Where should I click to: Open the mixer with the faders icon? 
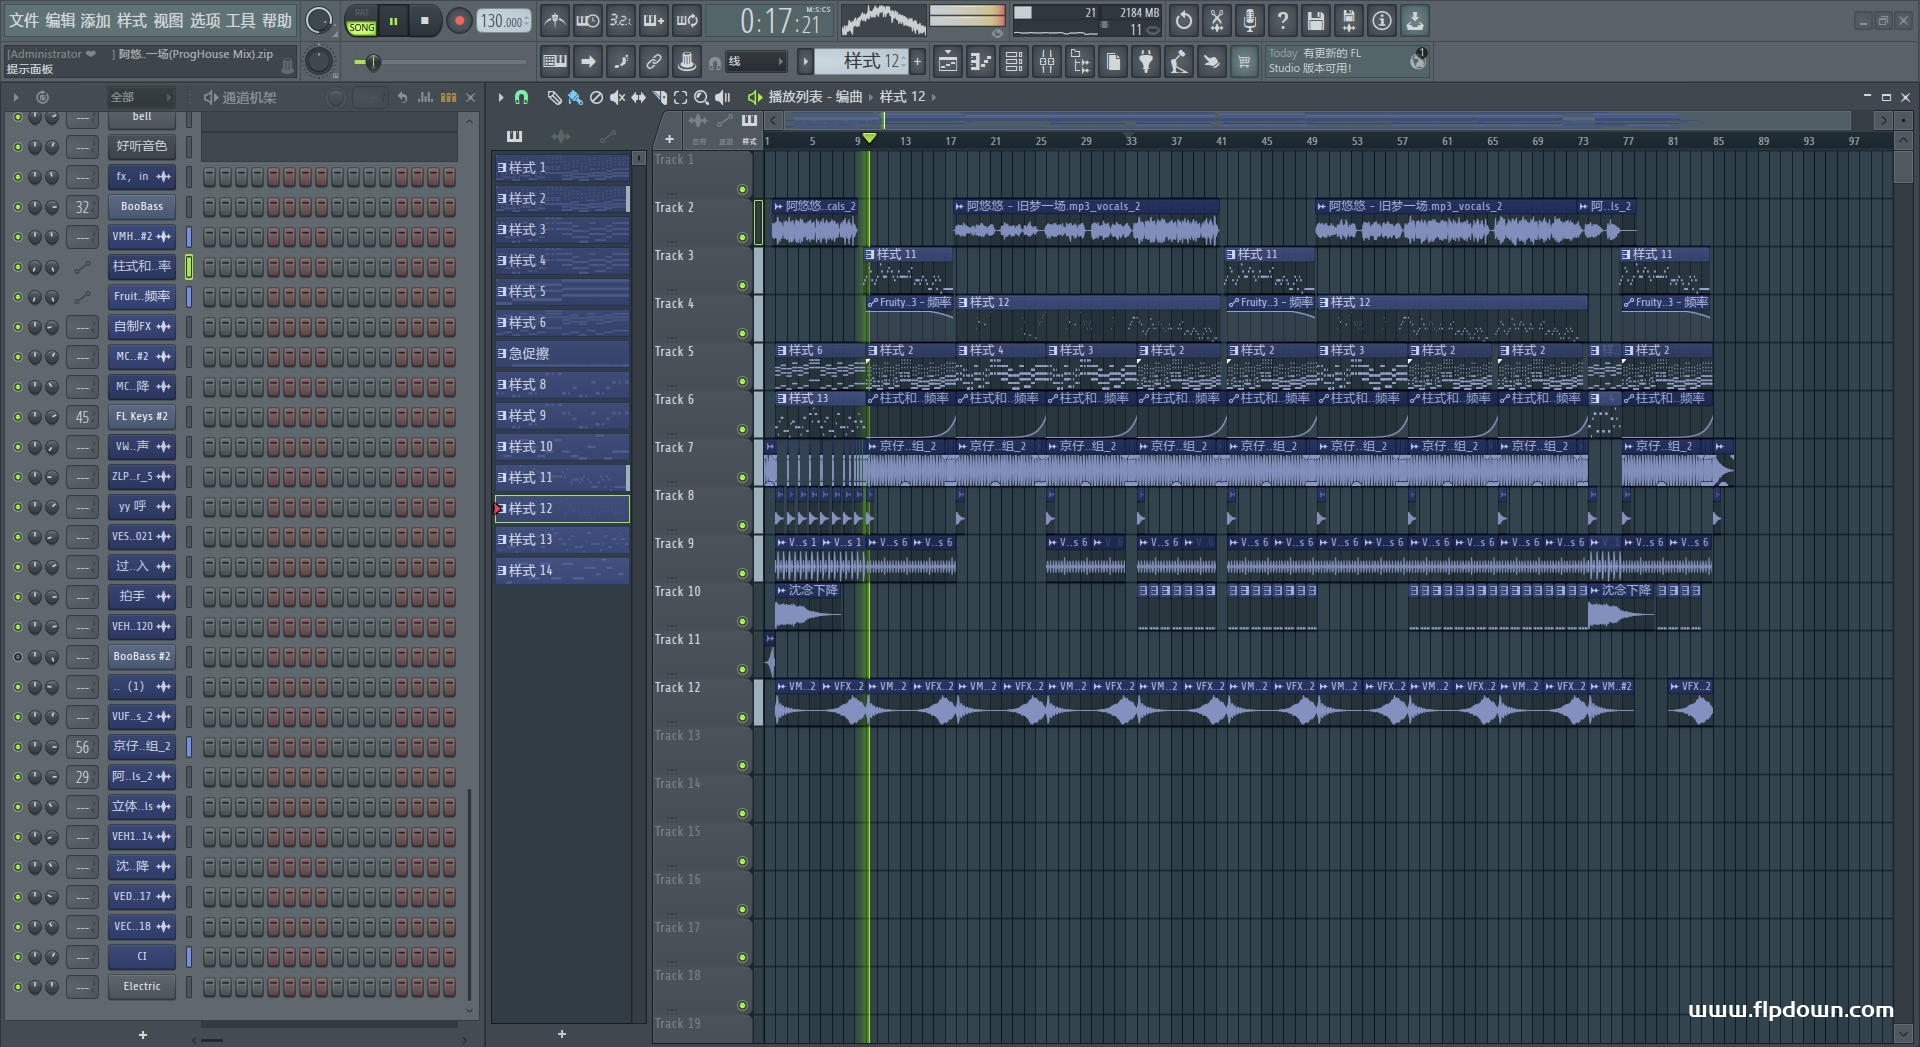pos(1047,62)
